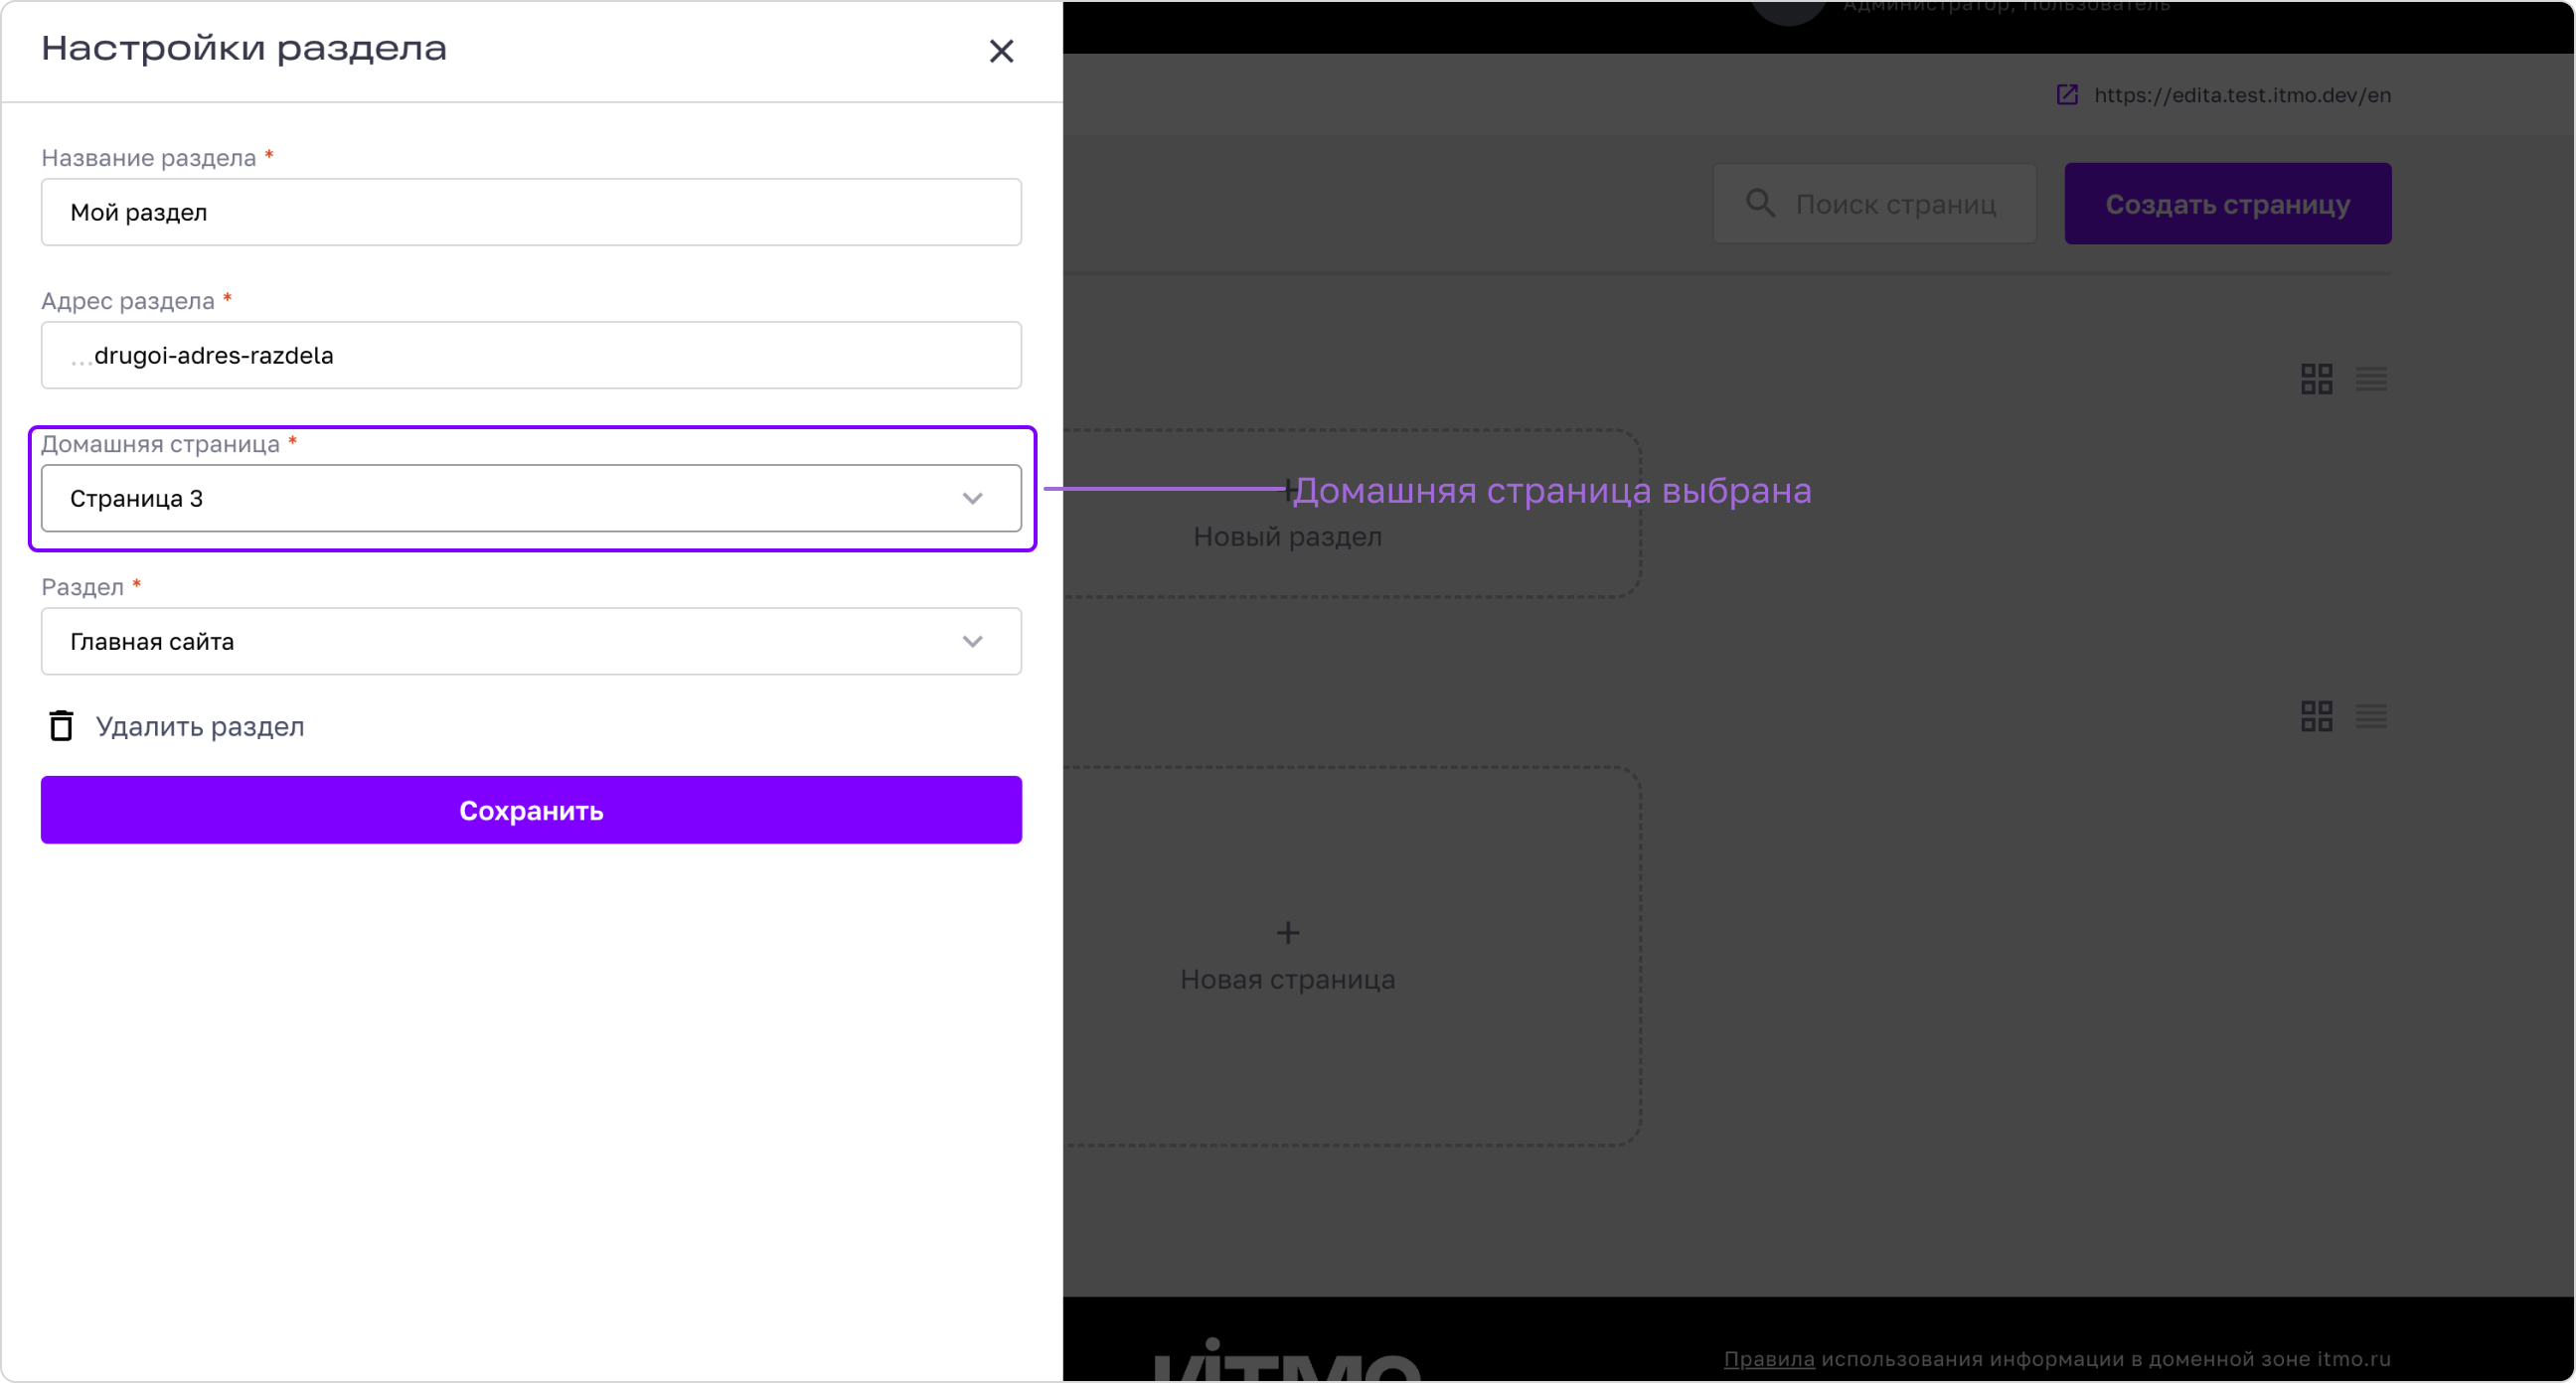Click the ITMO logo in the footer
2576x1383 pixels.
click(1287, 1360)
